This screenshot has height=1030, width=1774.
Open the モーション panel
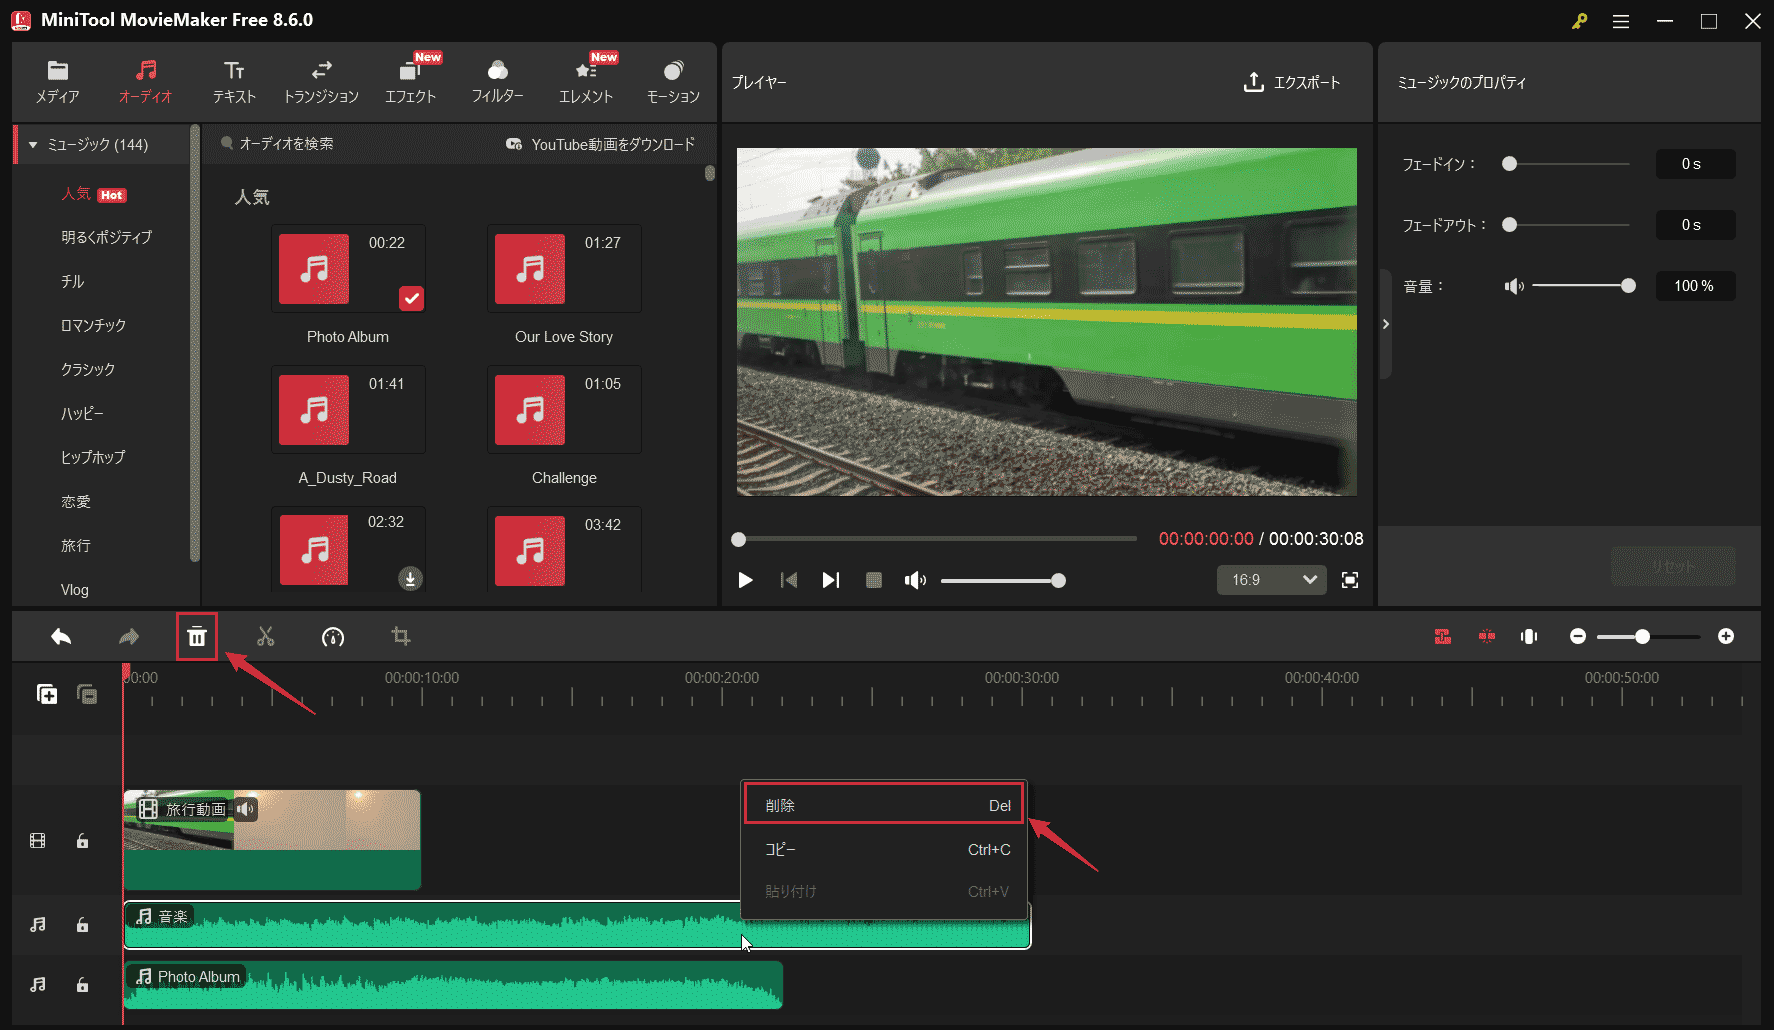point(672,80)
